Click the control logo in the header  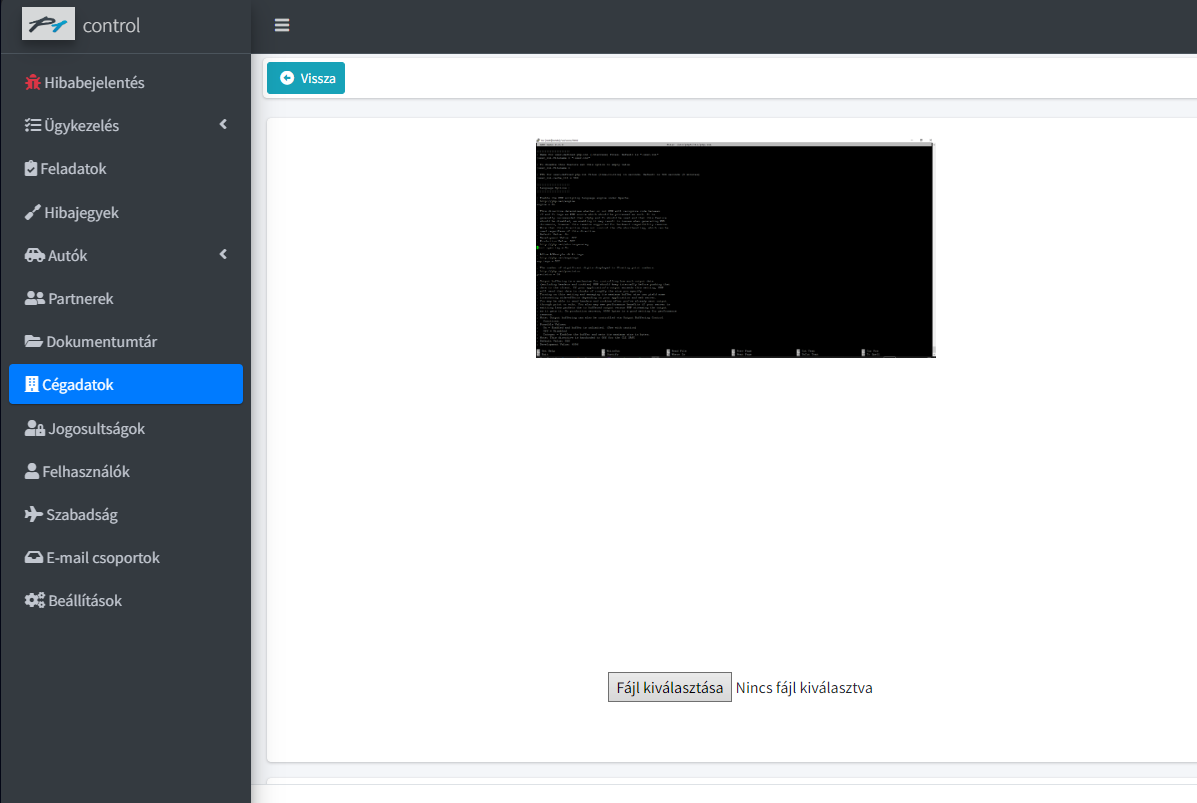82,26
